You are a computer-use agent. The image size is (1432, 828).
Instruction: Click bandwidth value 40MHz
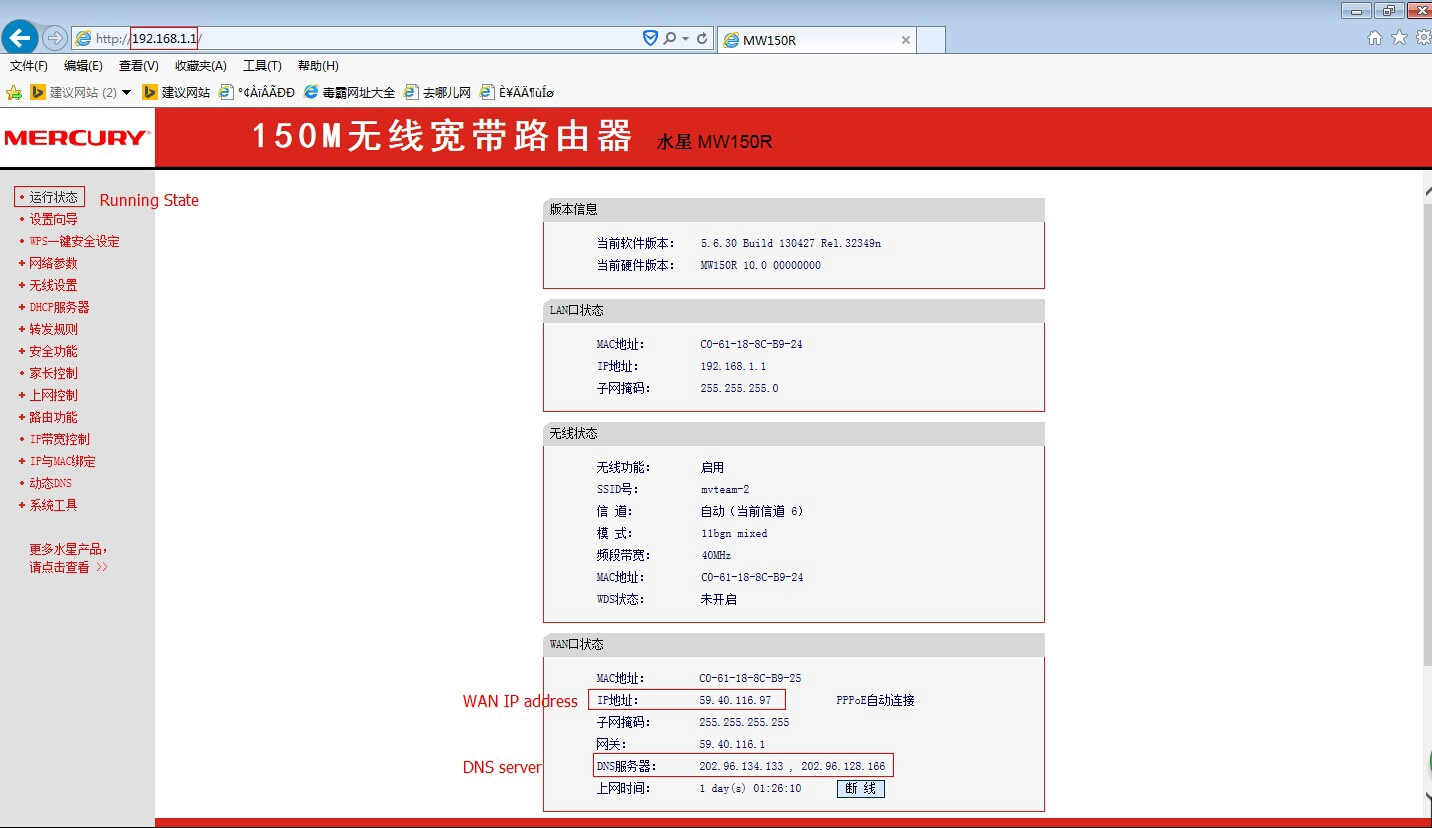716,555
